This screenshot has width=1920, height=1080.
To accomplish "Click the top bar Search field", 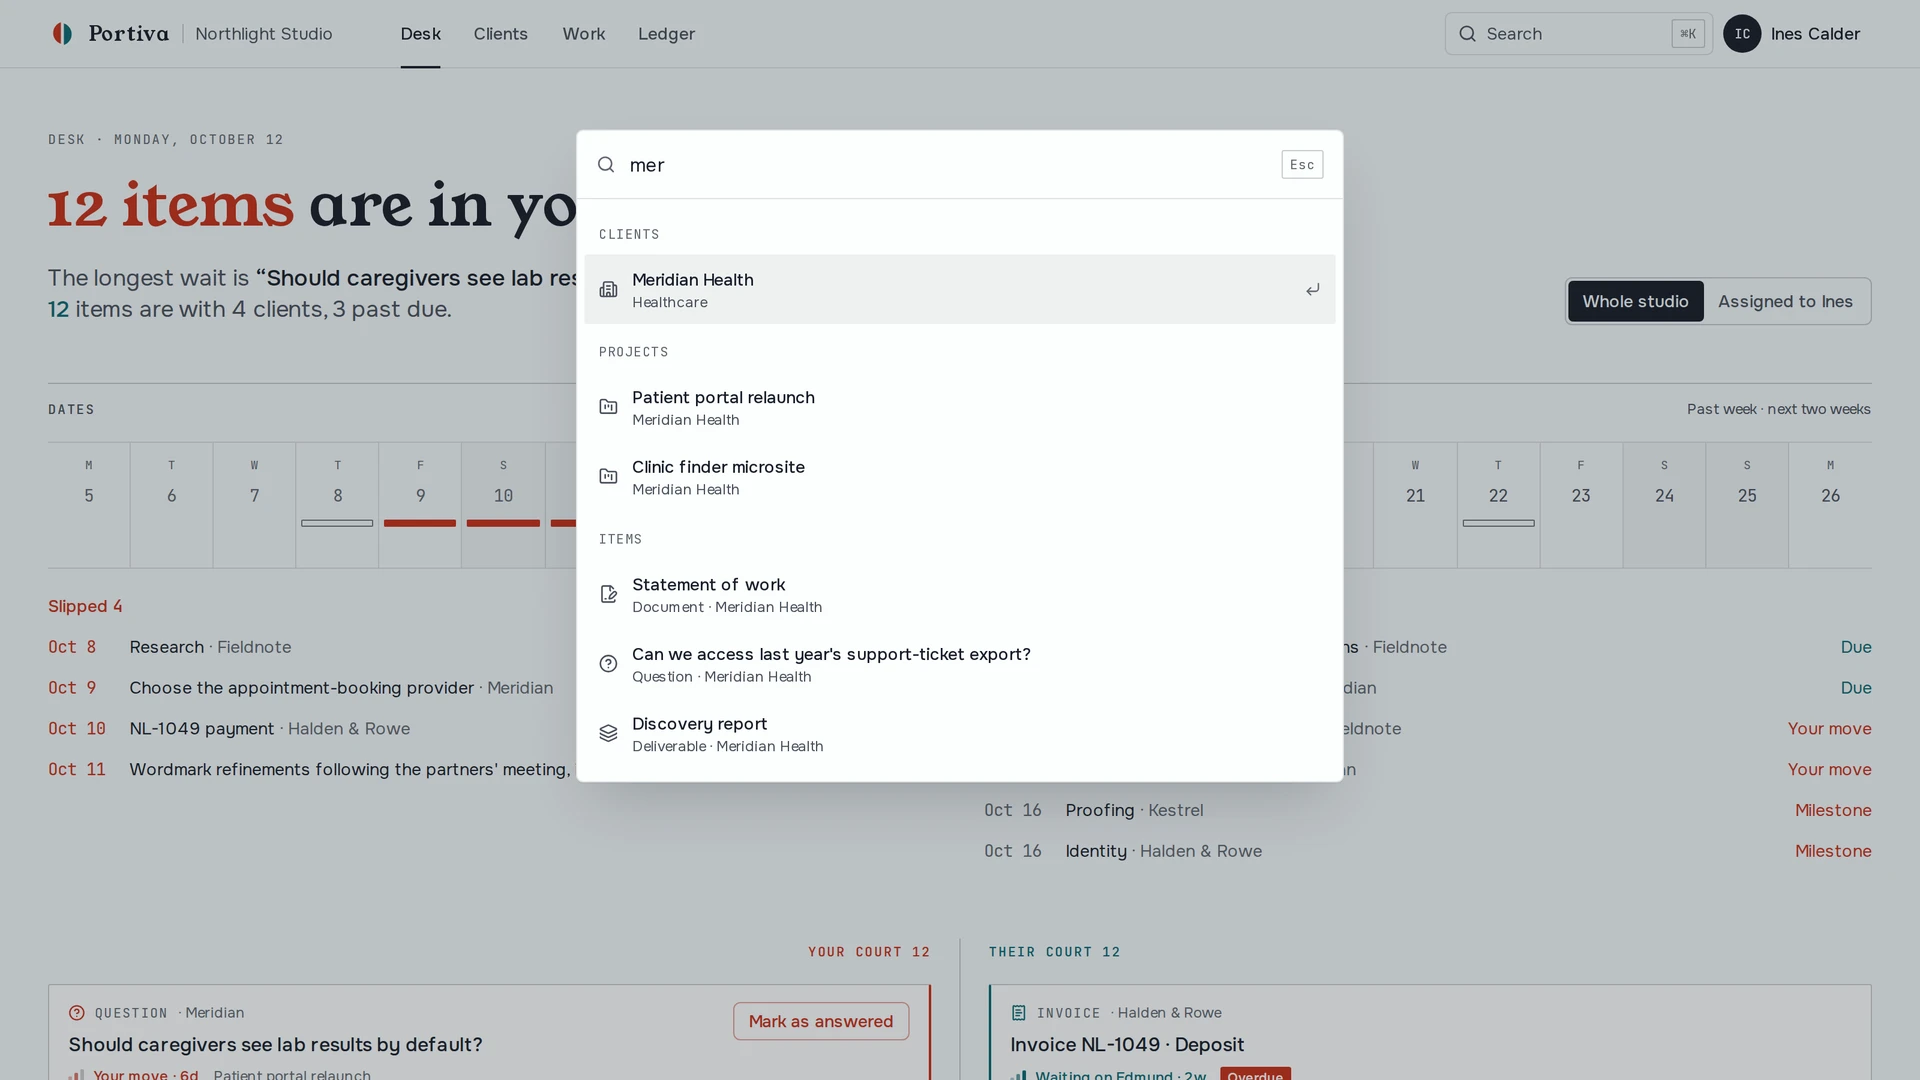I will tap(1578, 34).
